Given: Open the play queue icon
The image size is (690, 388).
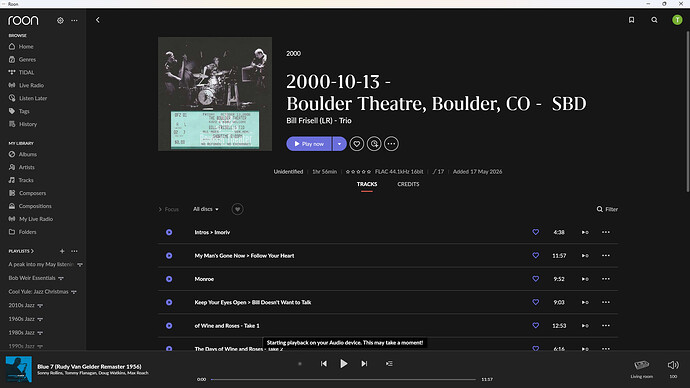Looking at the screenshot, I should tap(389, 363).
